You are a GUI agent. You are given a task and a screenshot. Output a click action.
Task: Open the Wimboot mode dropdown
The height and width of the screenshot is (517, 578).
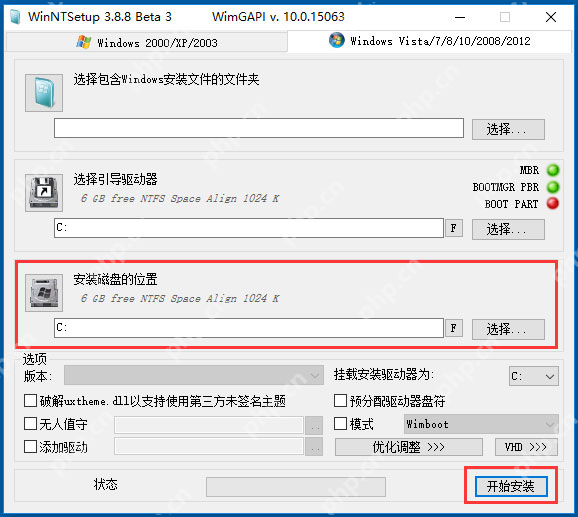pyautogui.click(x=481, y=424)
